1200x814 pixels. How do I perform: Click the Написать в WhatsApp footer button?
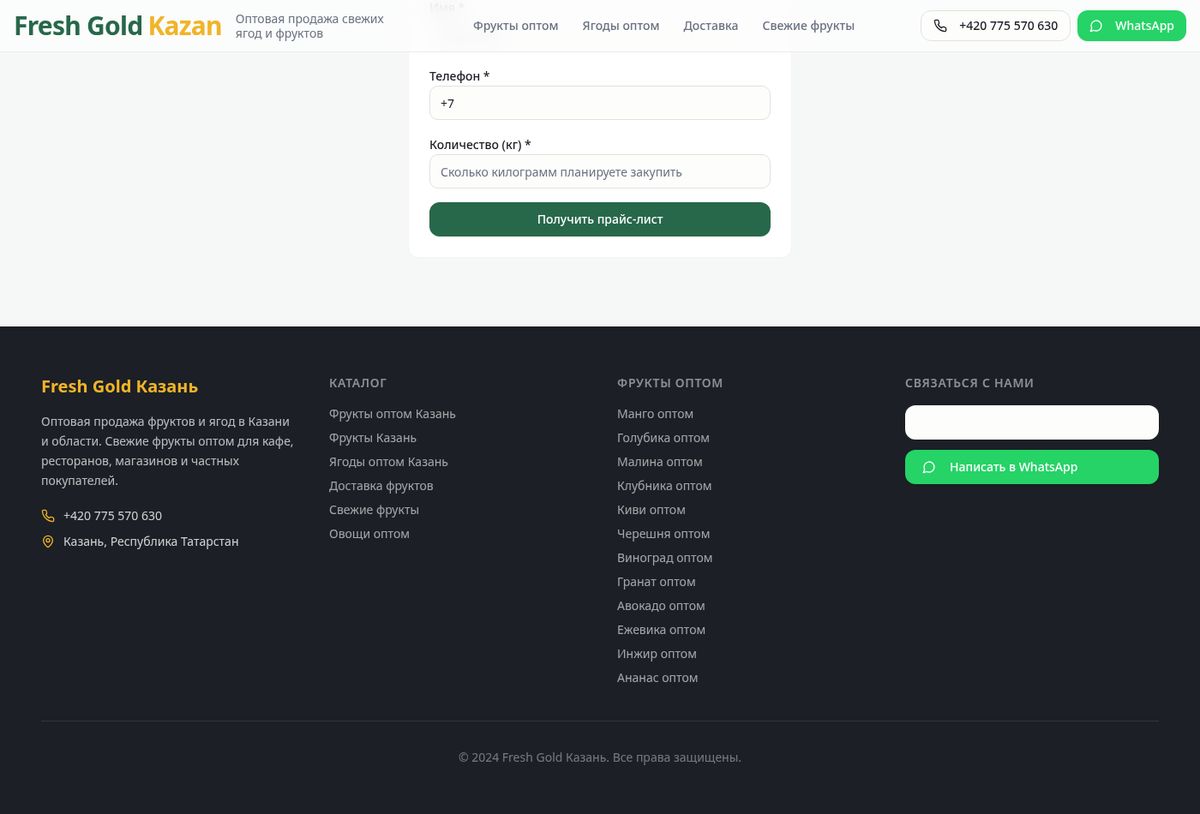point(1032,467)
